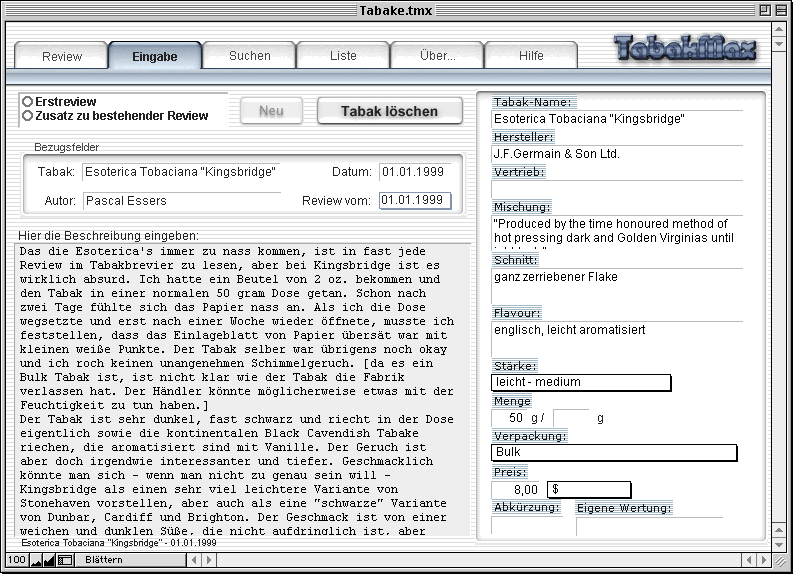Click the vertical scrollbar up arrow at top

[779, 29]
